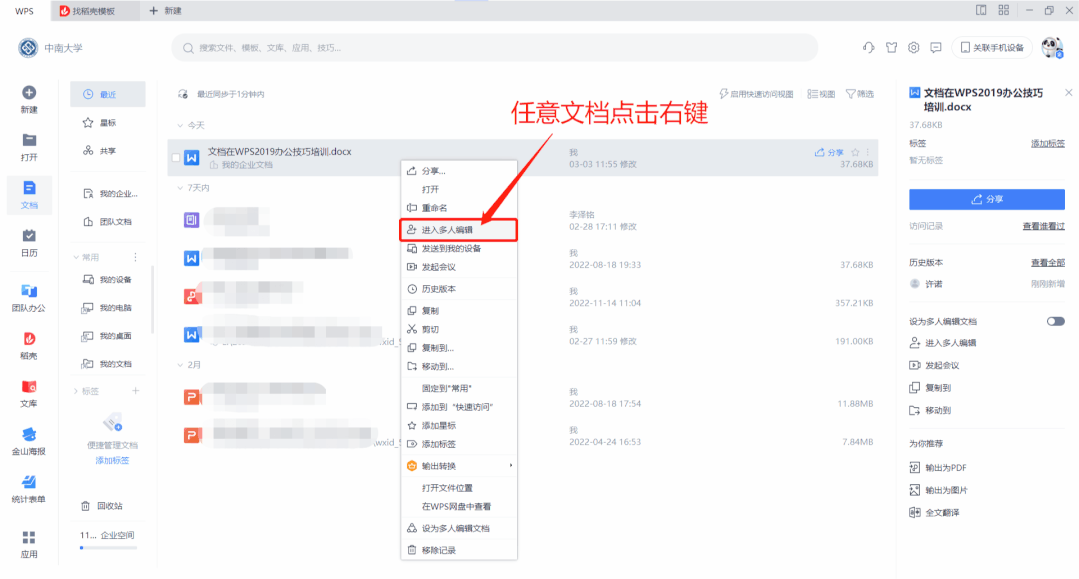This screenshot has height=579, width=1079.
Task: Click the user avatar at top right
Action: (1052, 48)
